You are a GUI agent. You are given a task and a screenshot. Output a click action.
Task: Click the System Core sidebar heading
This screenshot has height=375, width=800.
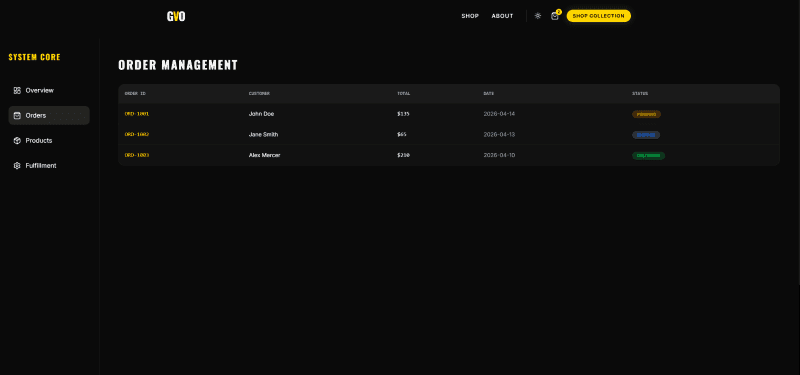click(34, 57)
